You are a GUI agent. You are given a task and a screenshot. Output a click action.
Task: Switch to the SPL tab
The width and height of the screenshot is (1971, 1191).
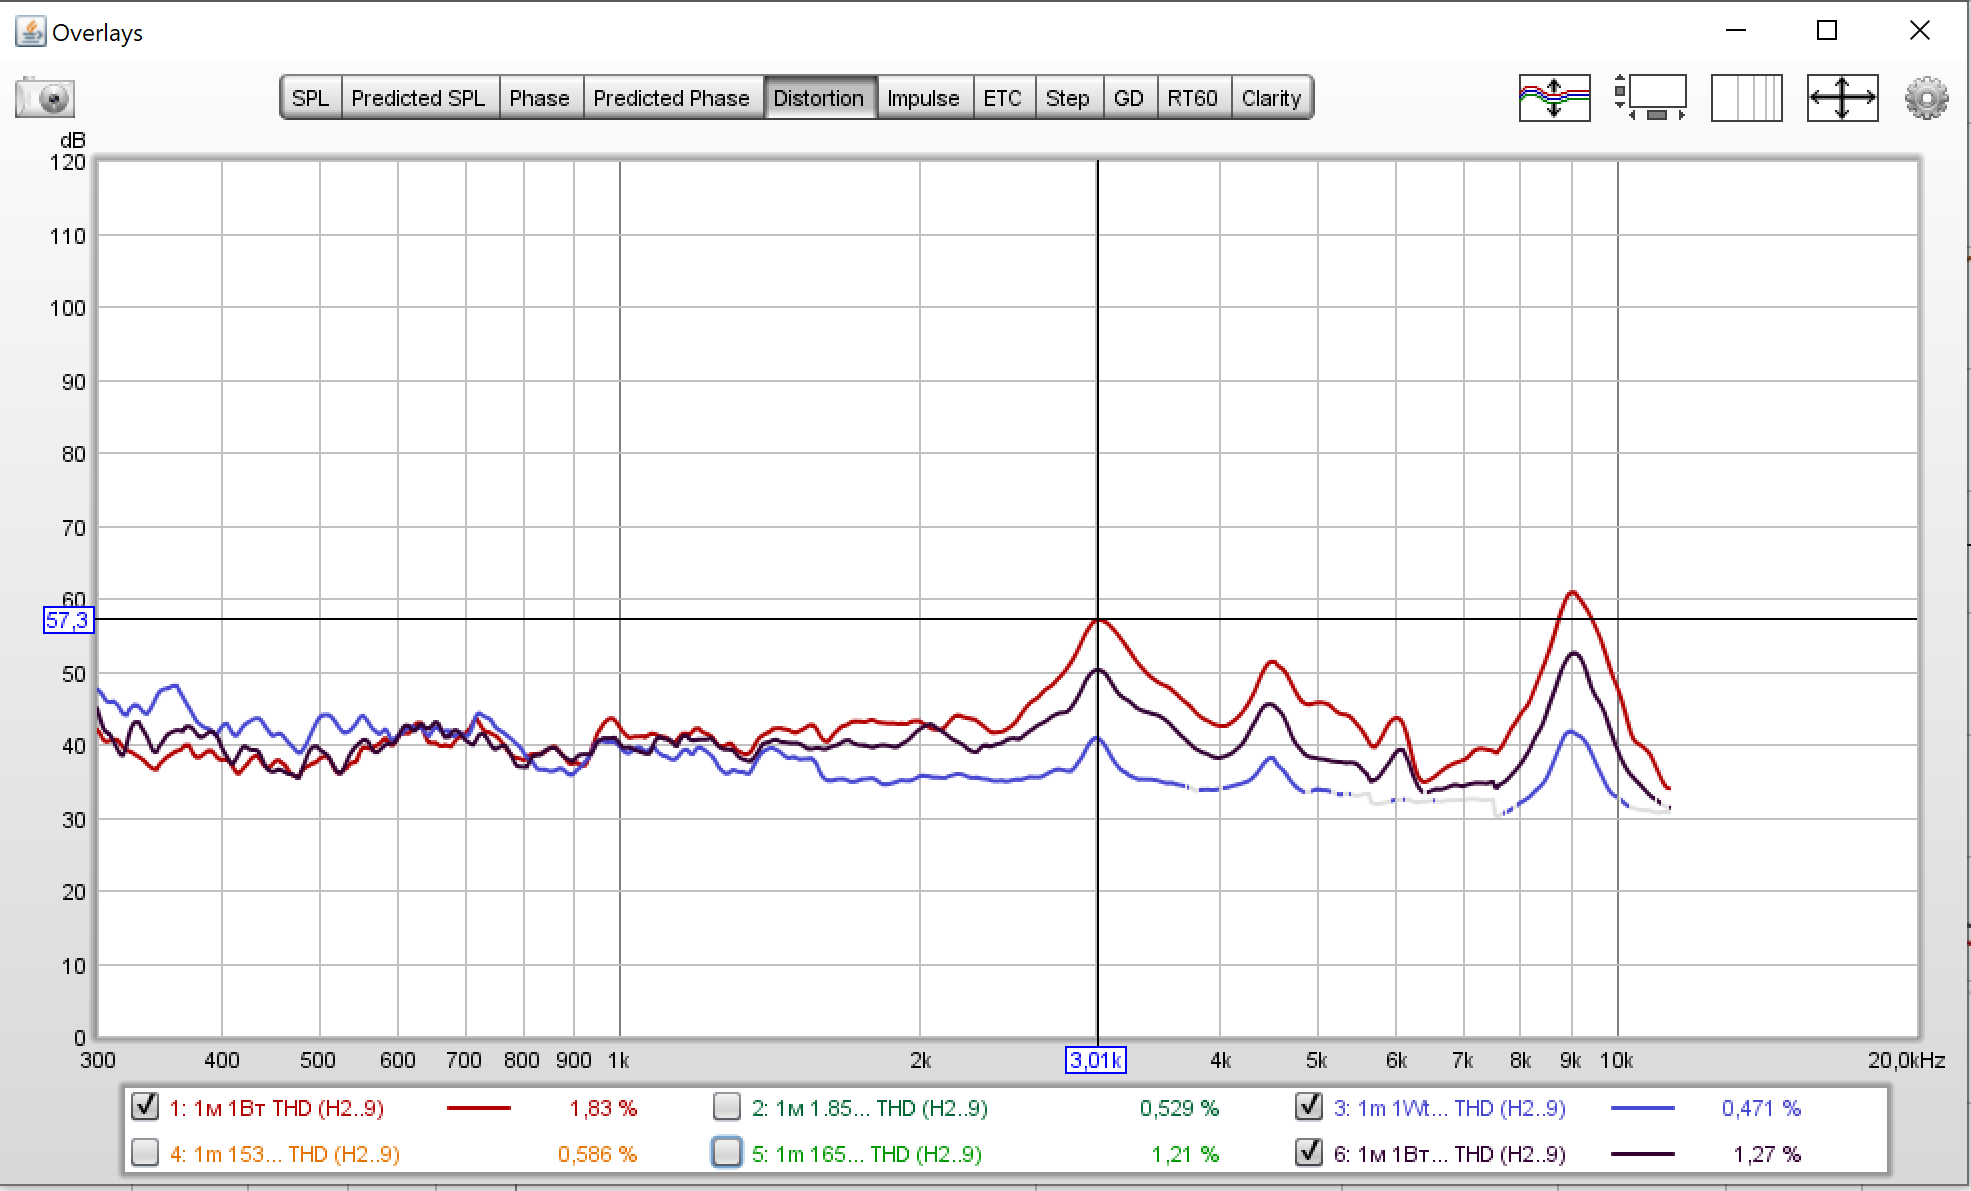click(x=310, y=98)
